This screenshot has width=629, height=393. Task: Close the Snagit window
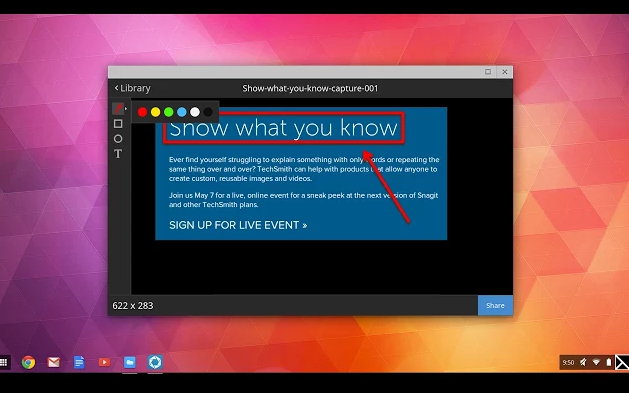pos(505,72)
